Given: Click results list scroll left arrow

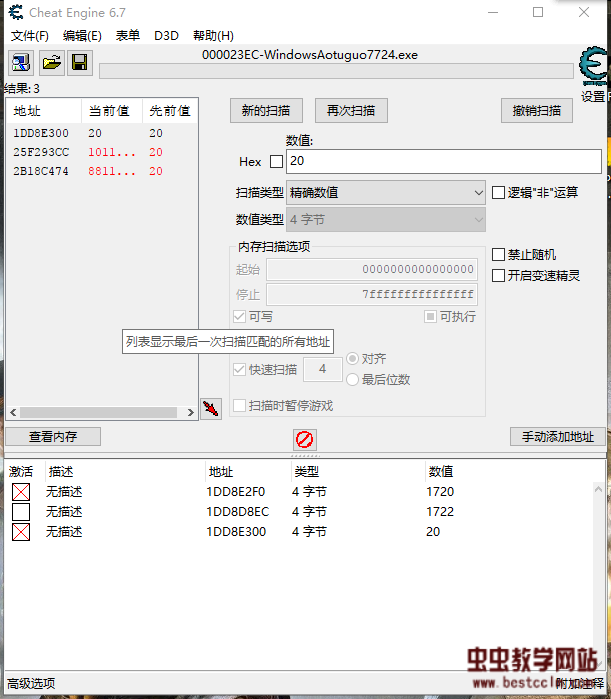Looking at the screenshot, I should coord(13,412).
